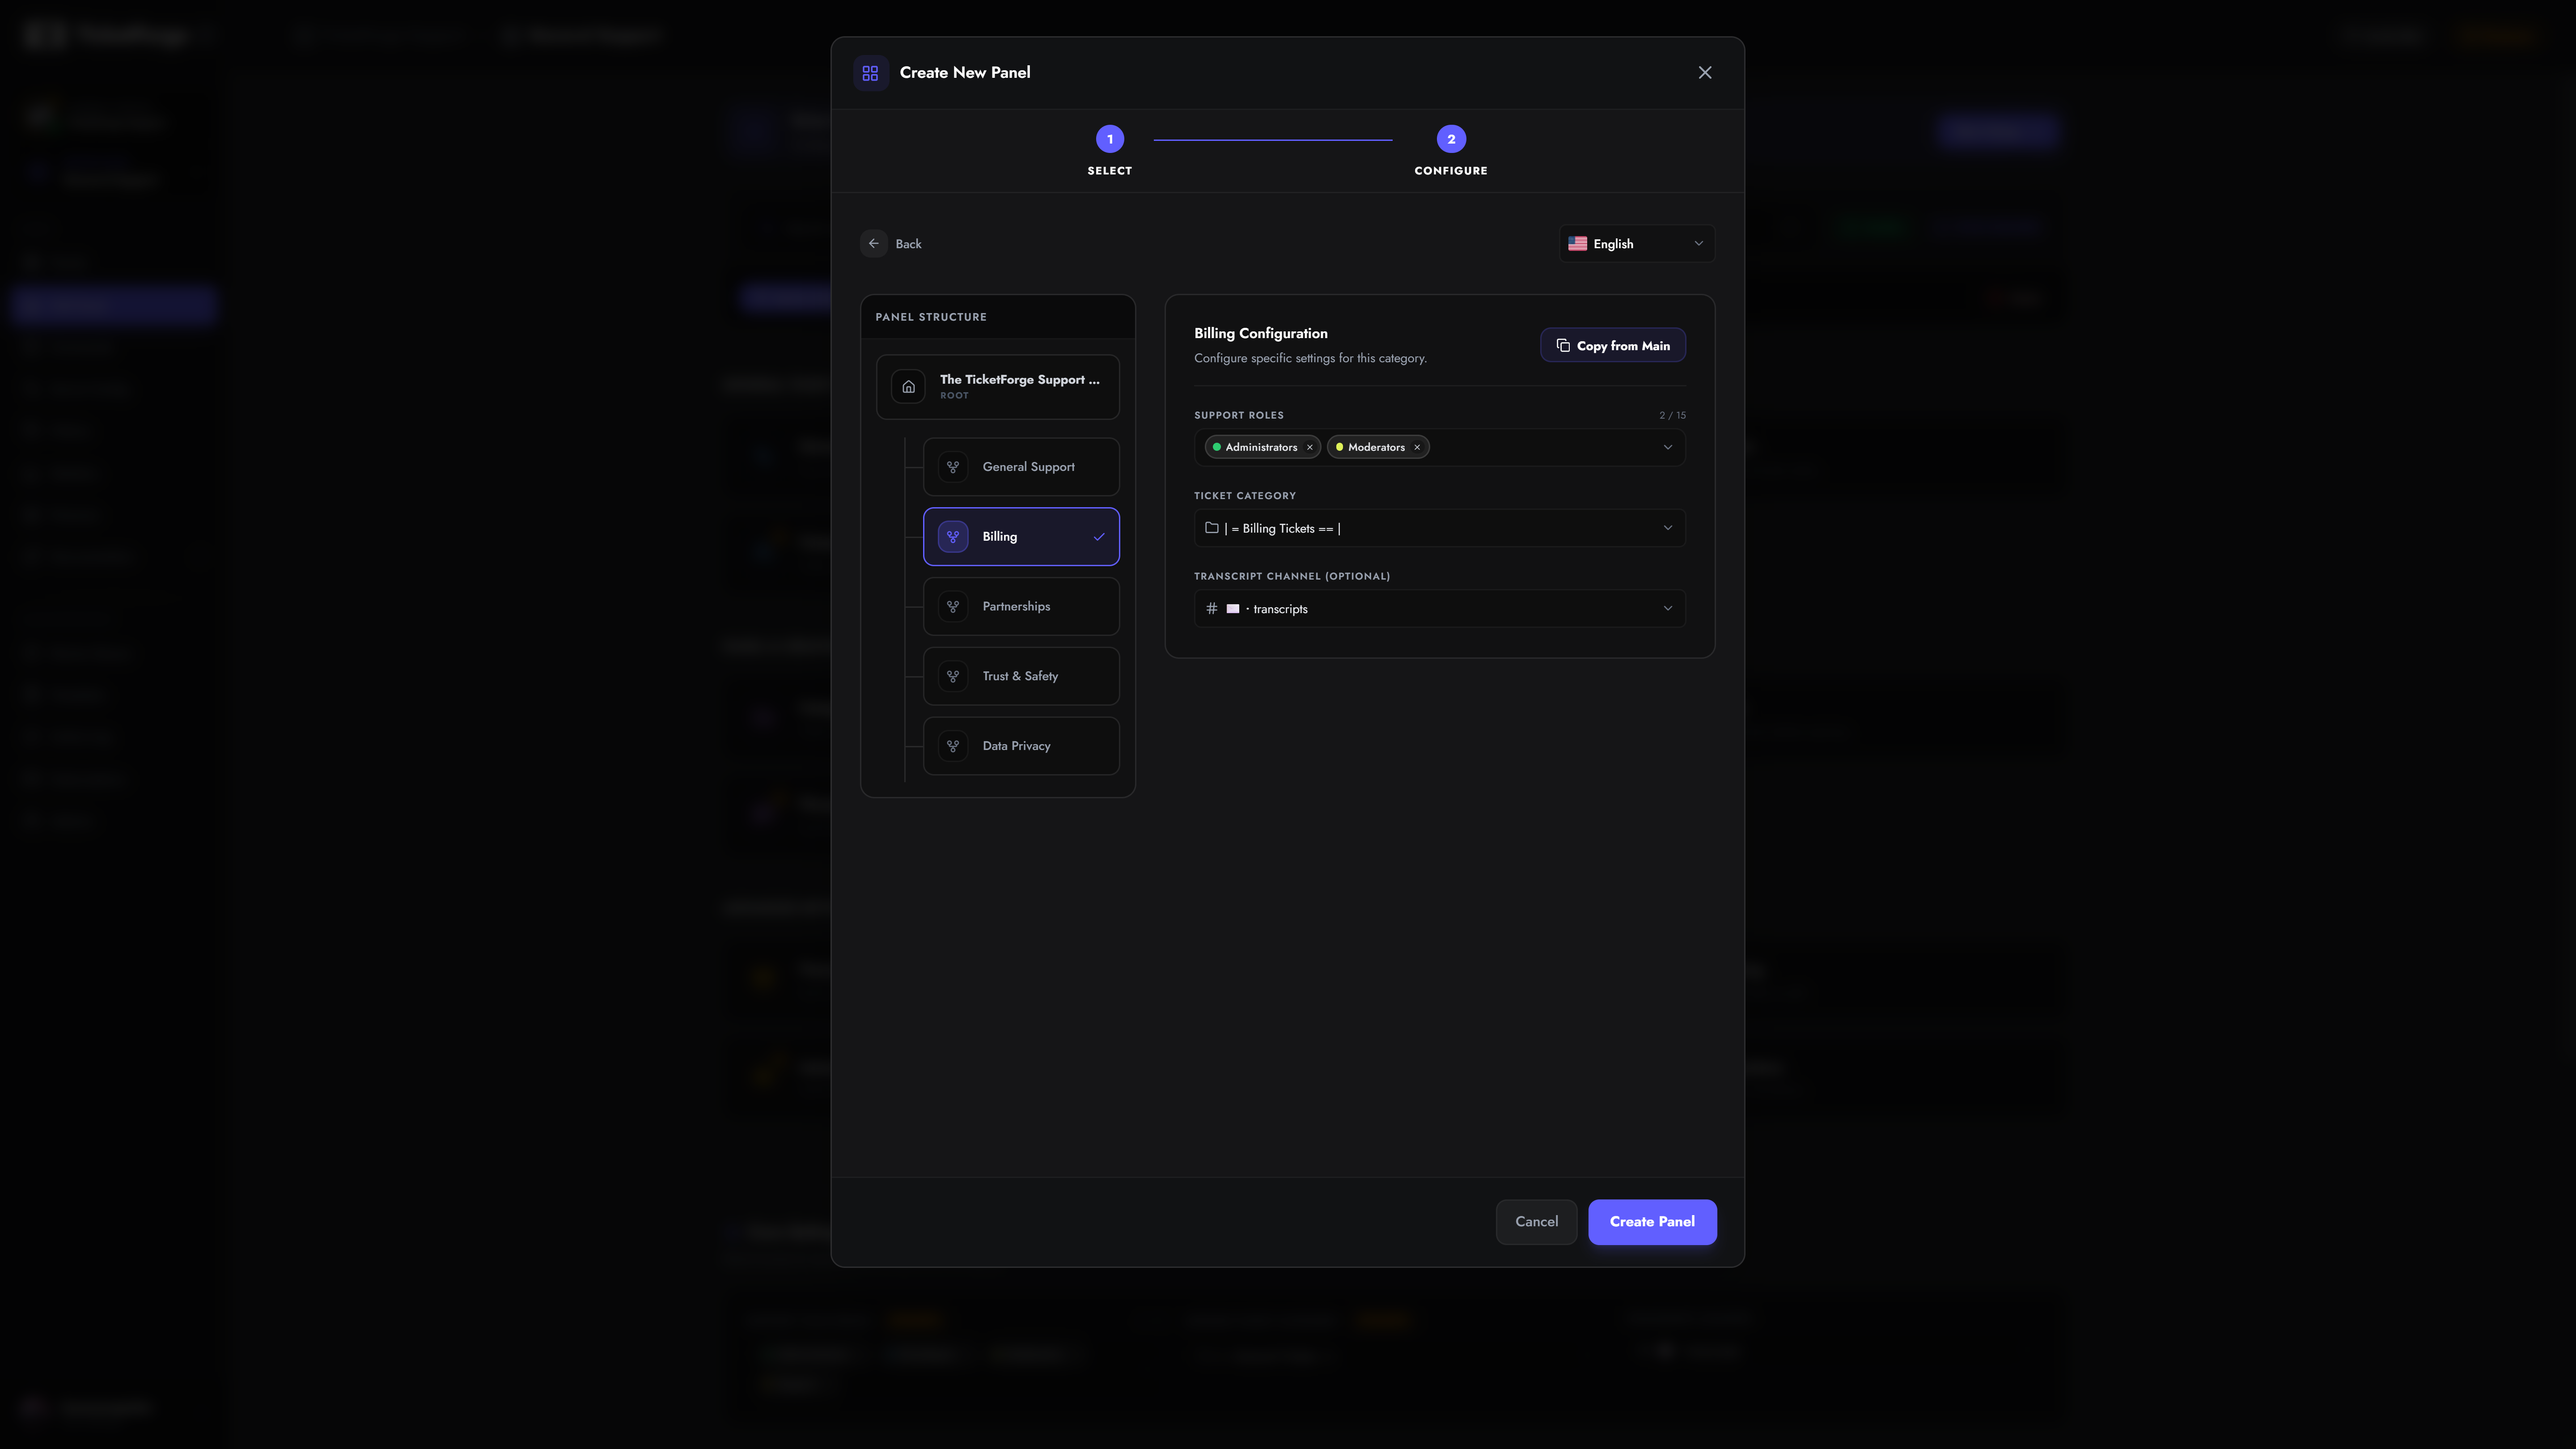
Task: Select Data Privacy category
Action: pos(1021,745)
